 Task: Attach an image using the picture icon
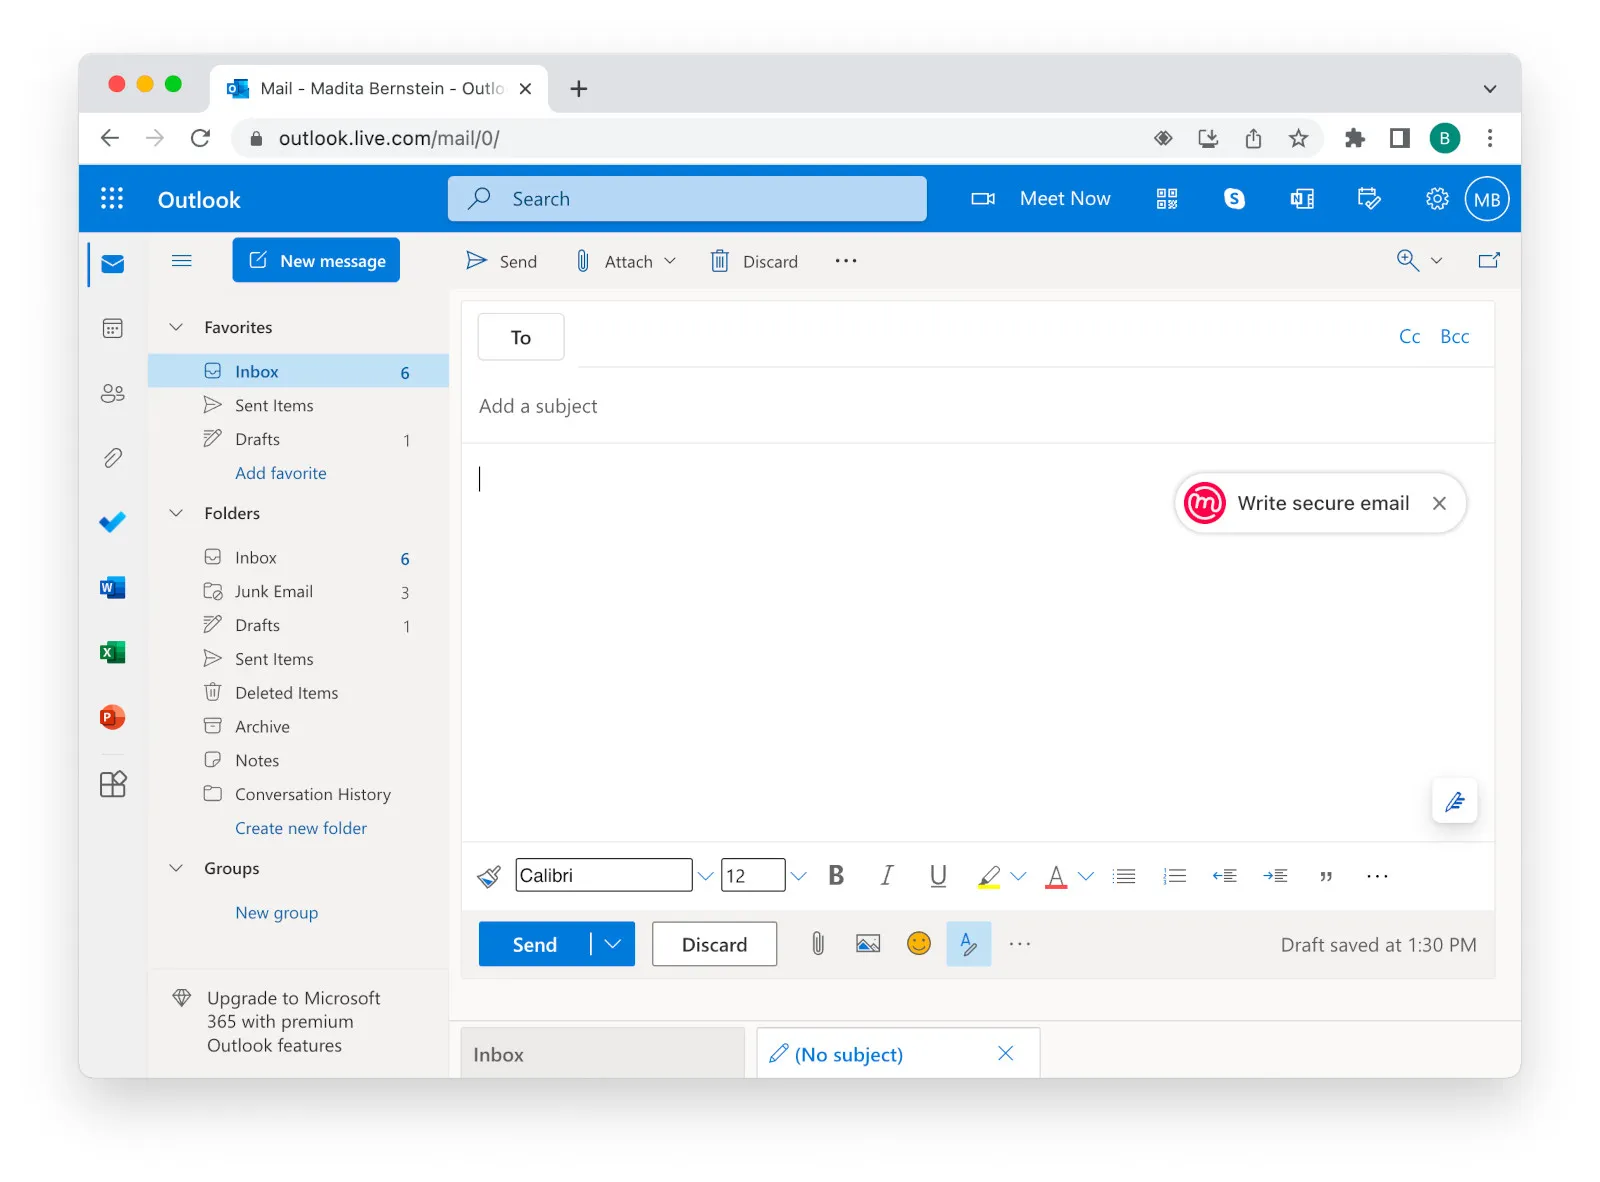[867, 943]
